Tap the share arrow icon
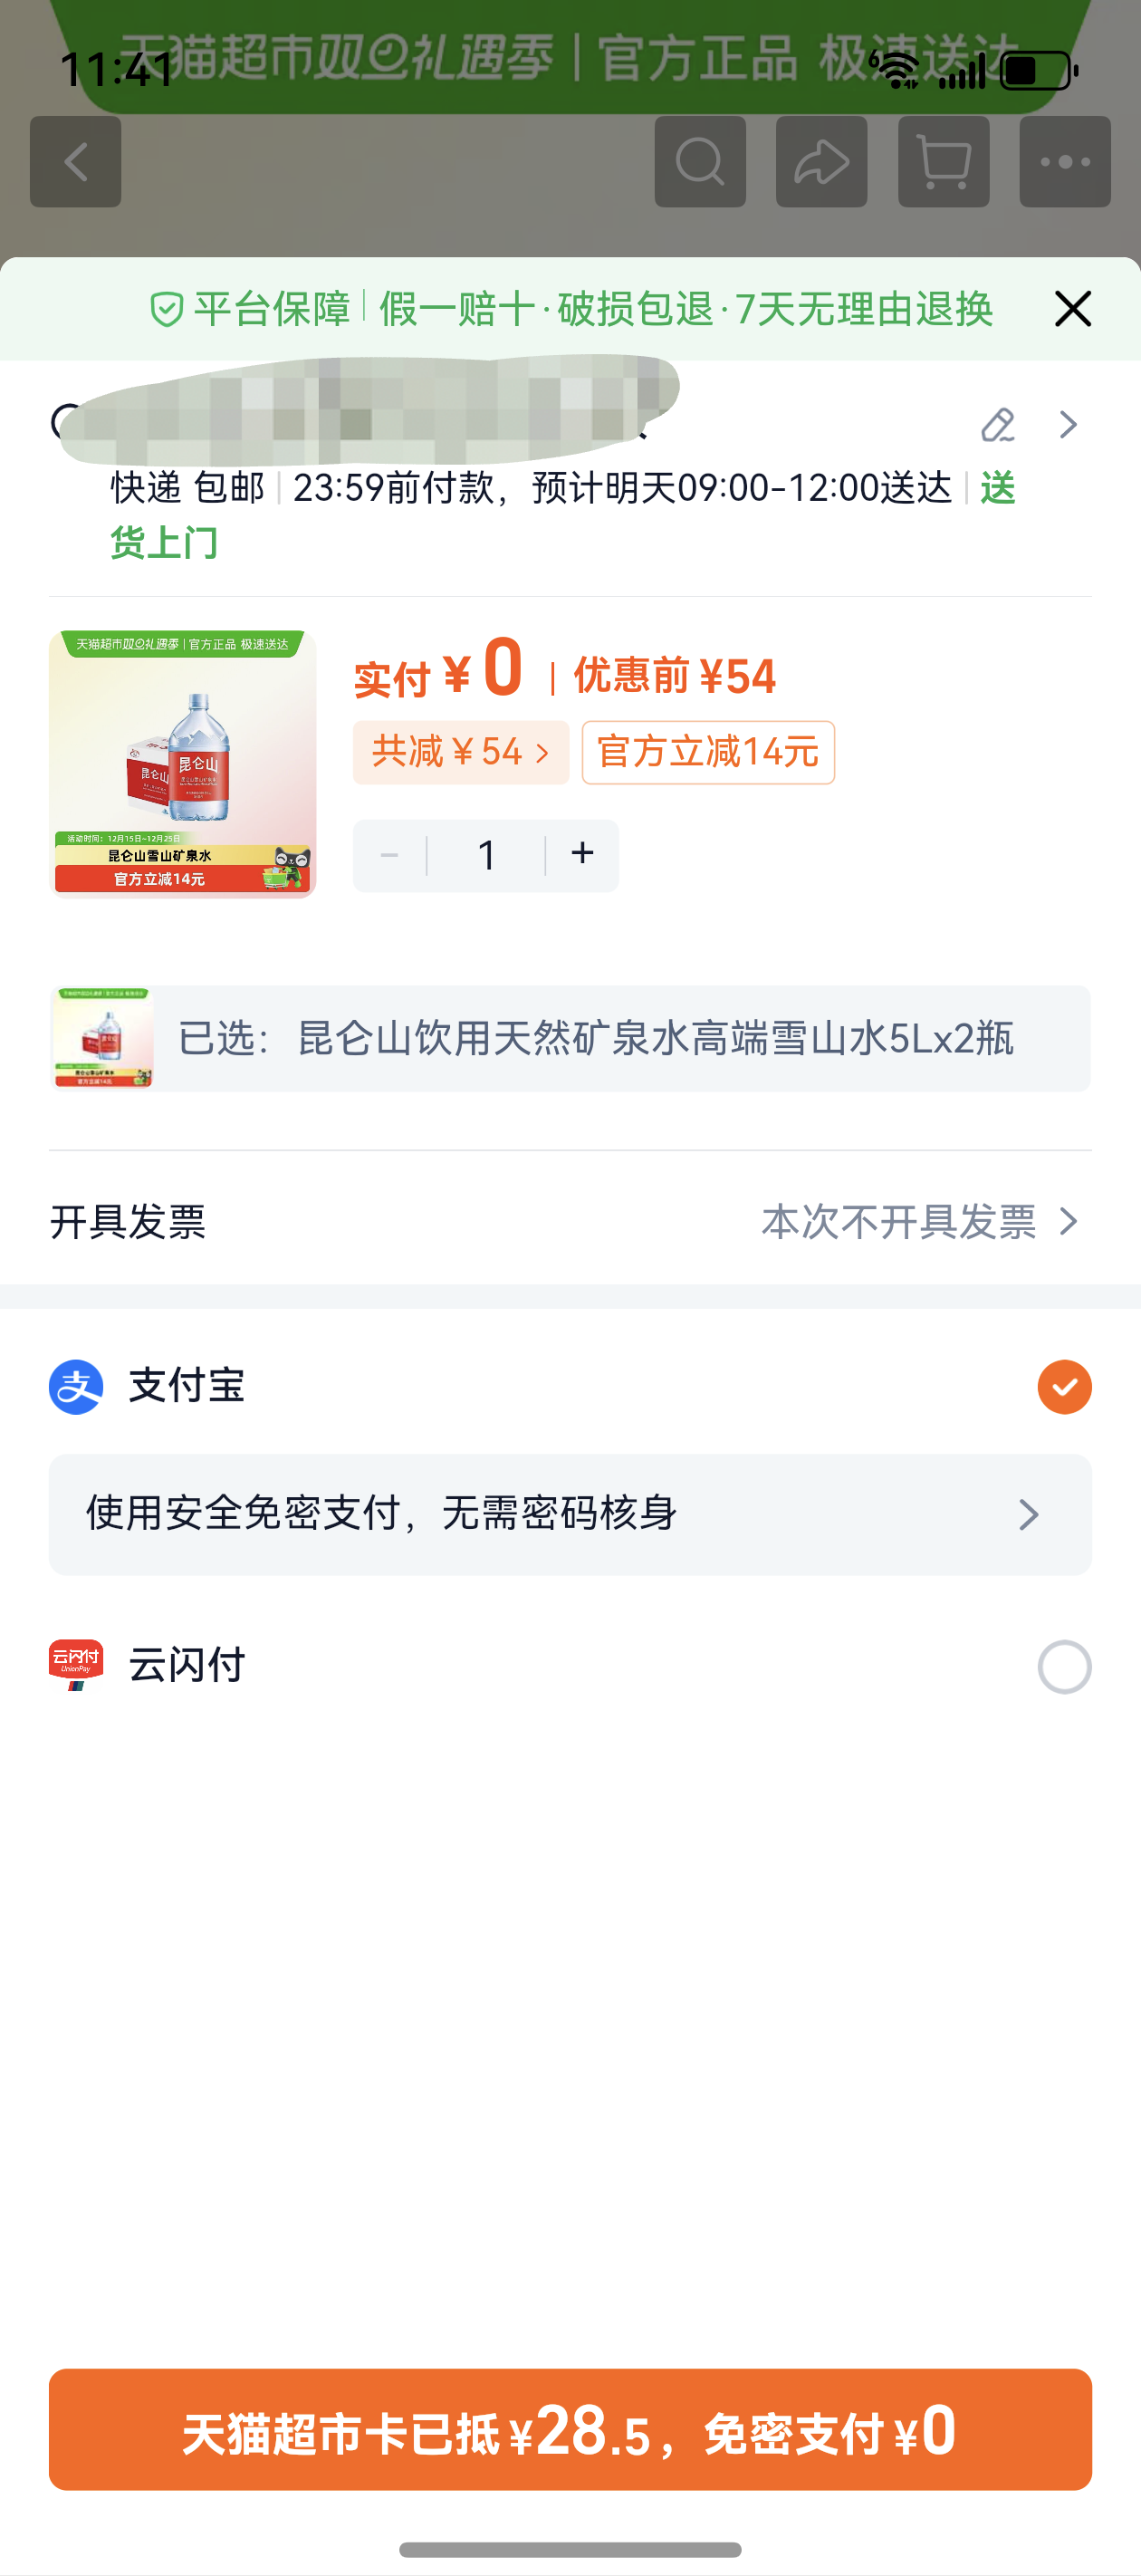This screenshot has height=2576, width=1141. [821, 162]
